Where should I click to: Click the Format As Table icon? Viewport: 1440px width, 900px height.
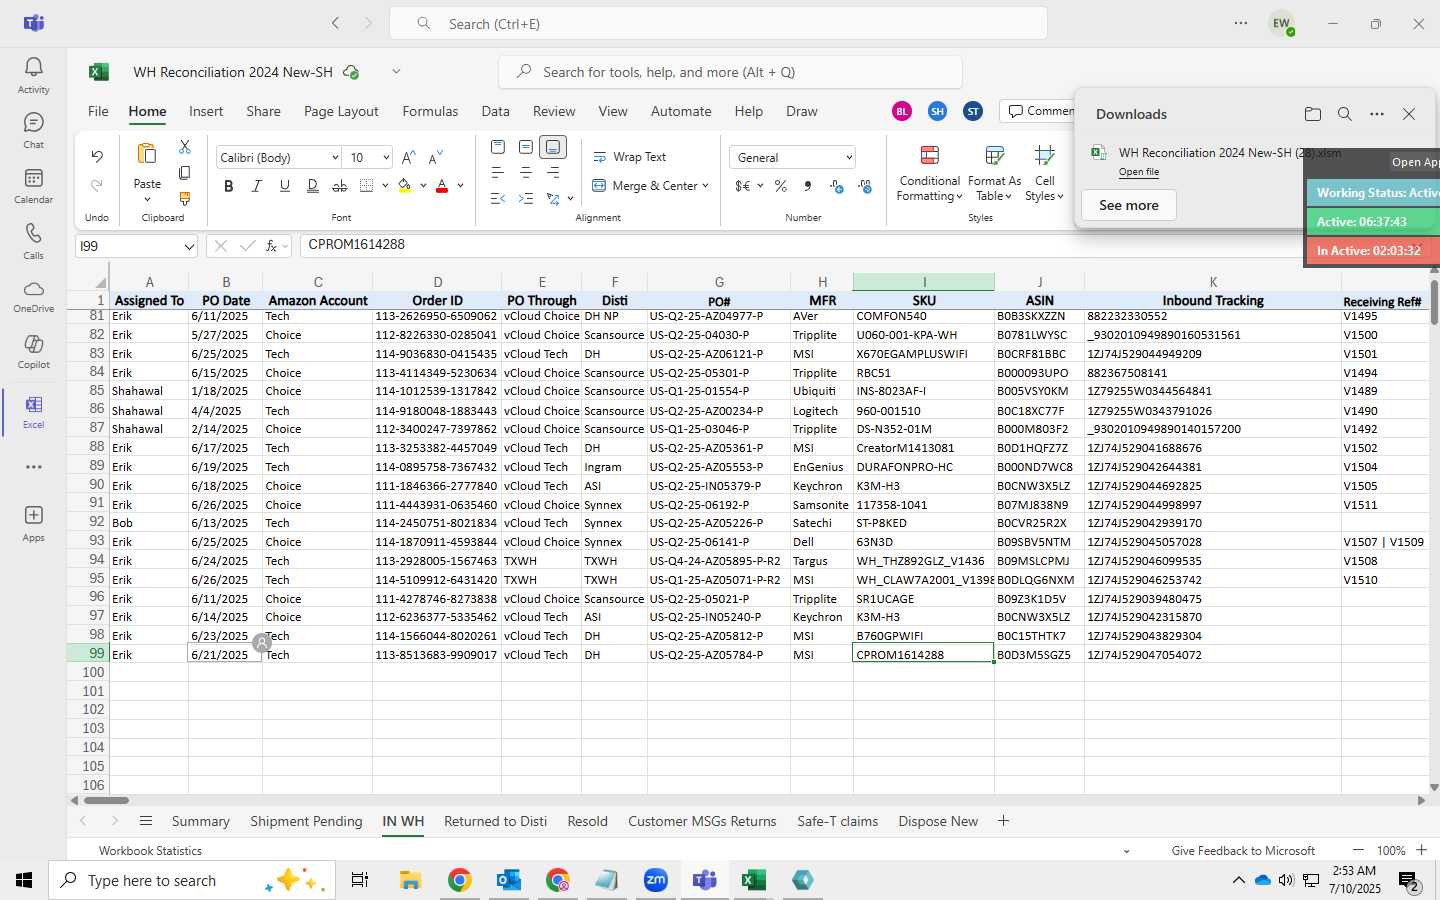(x=994, y=155)
